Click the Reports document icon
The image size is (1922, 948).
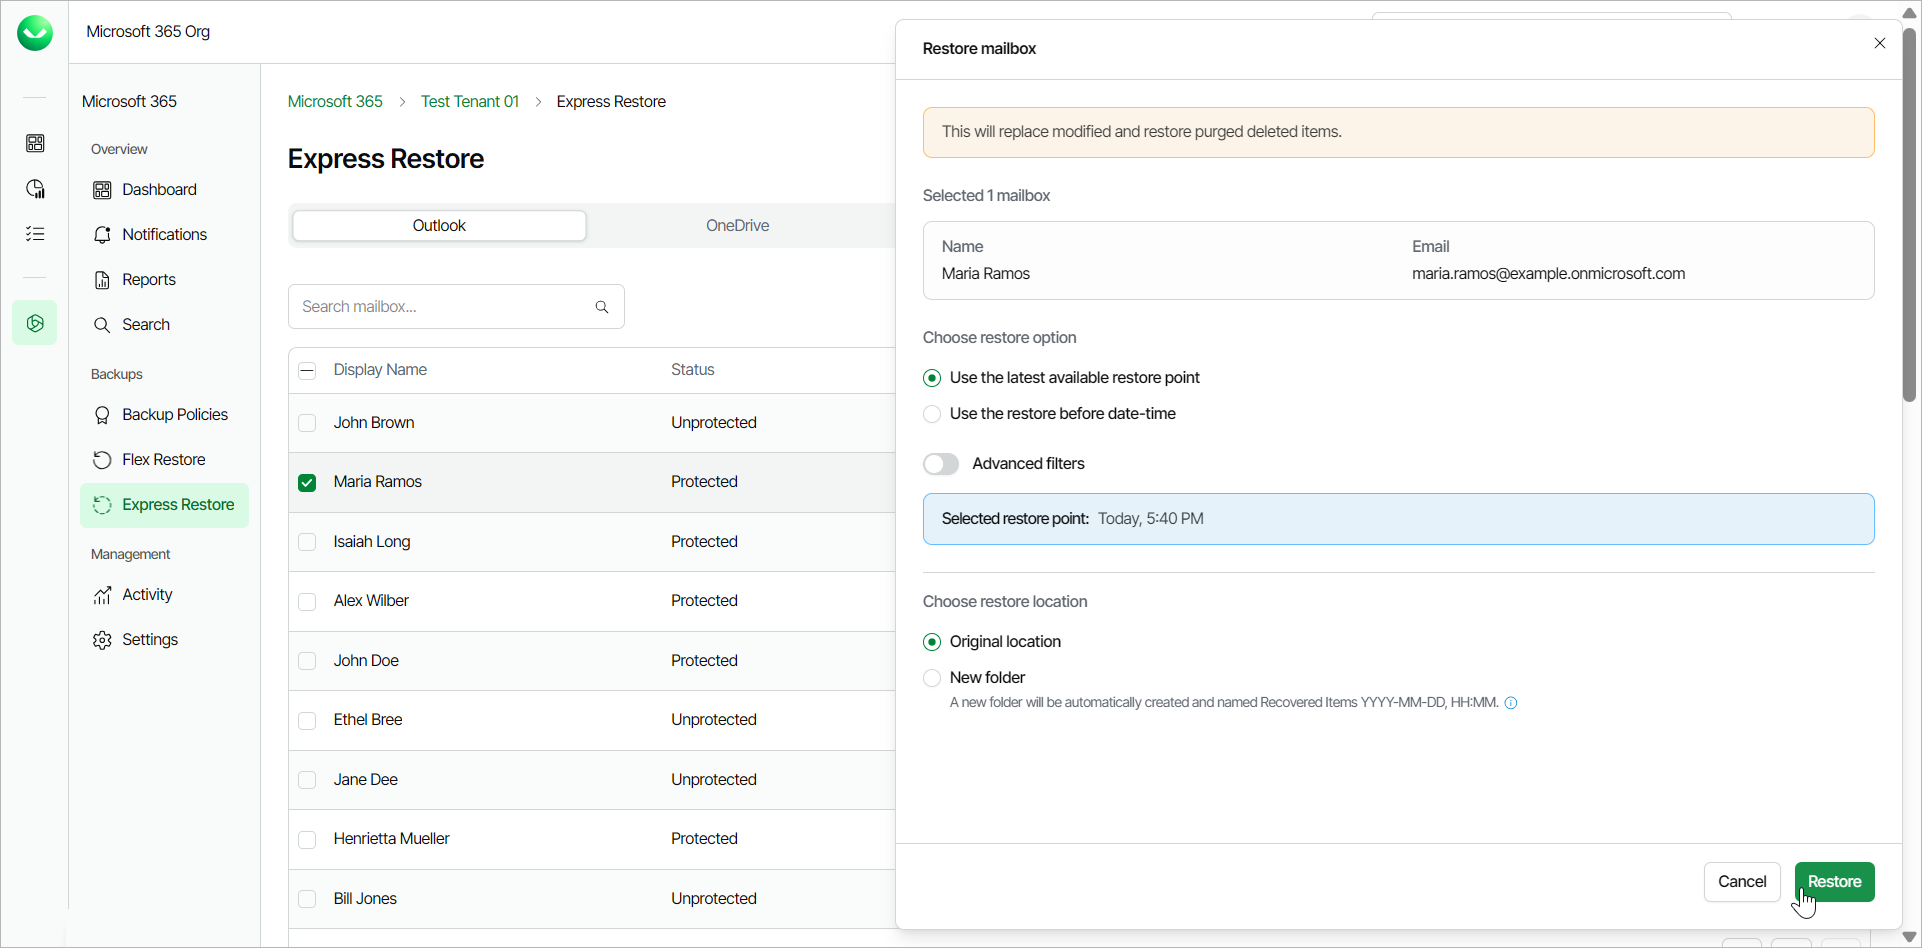(x=102, y=280)
